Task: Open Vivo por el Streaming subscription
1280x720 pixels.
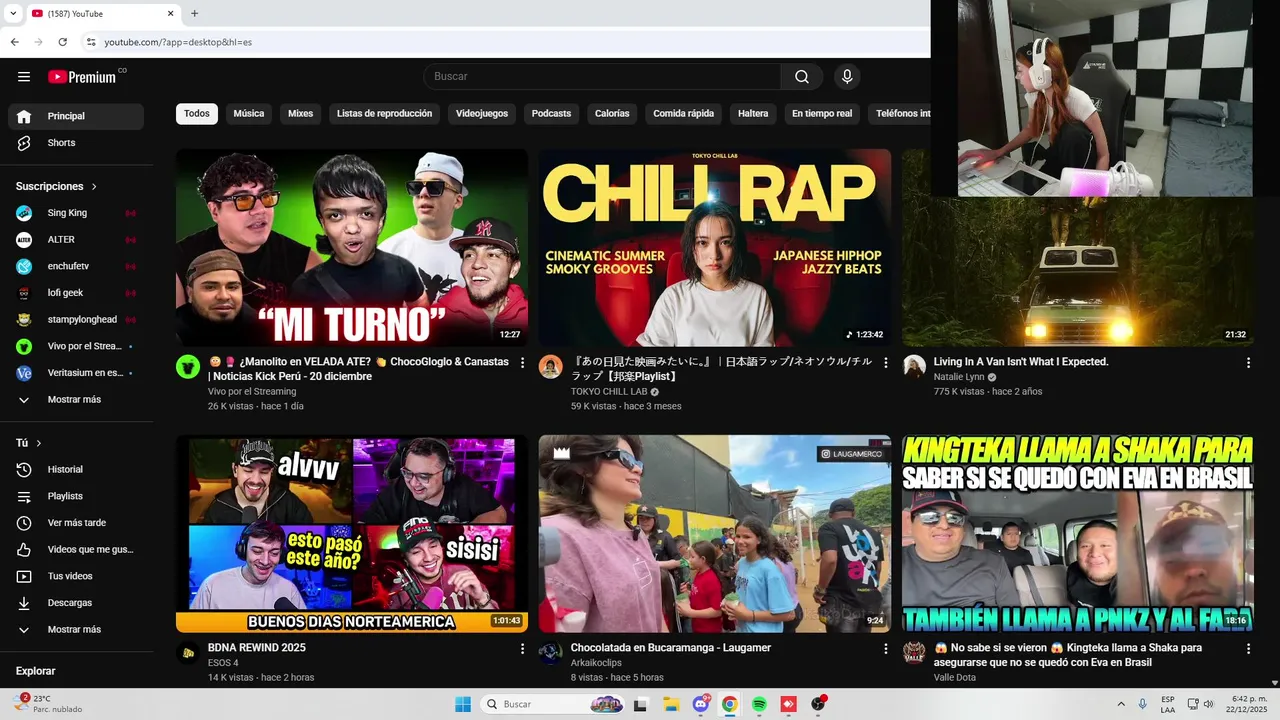Action: [76, 346]
